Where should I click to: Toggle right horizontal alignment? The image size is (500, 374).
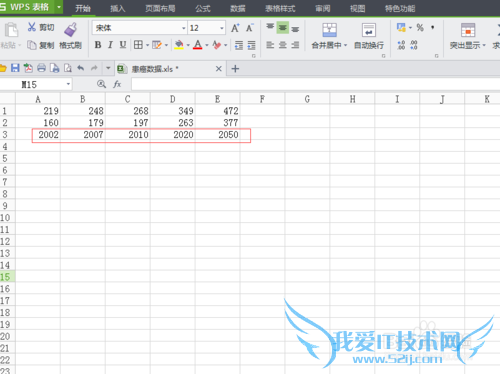(295, 45)
